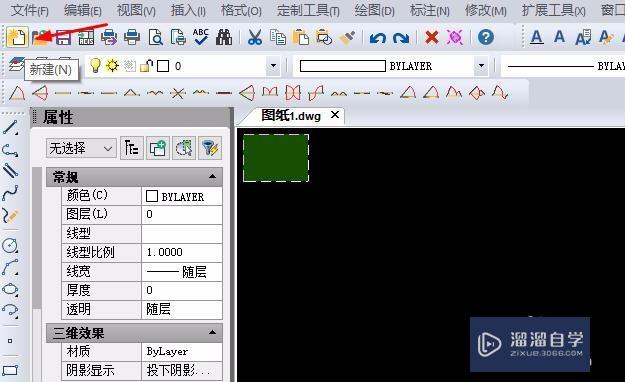Click the New file icon

pos(17,37)
